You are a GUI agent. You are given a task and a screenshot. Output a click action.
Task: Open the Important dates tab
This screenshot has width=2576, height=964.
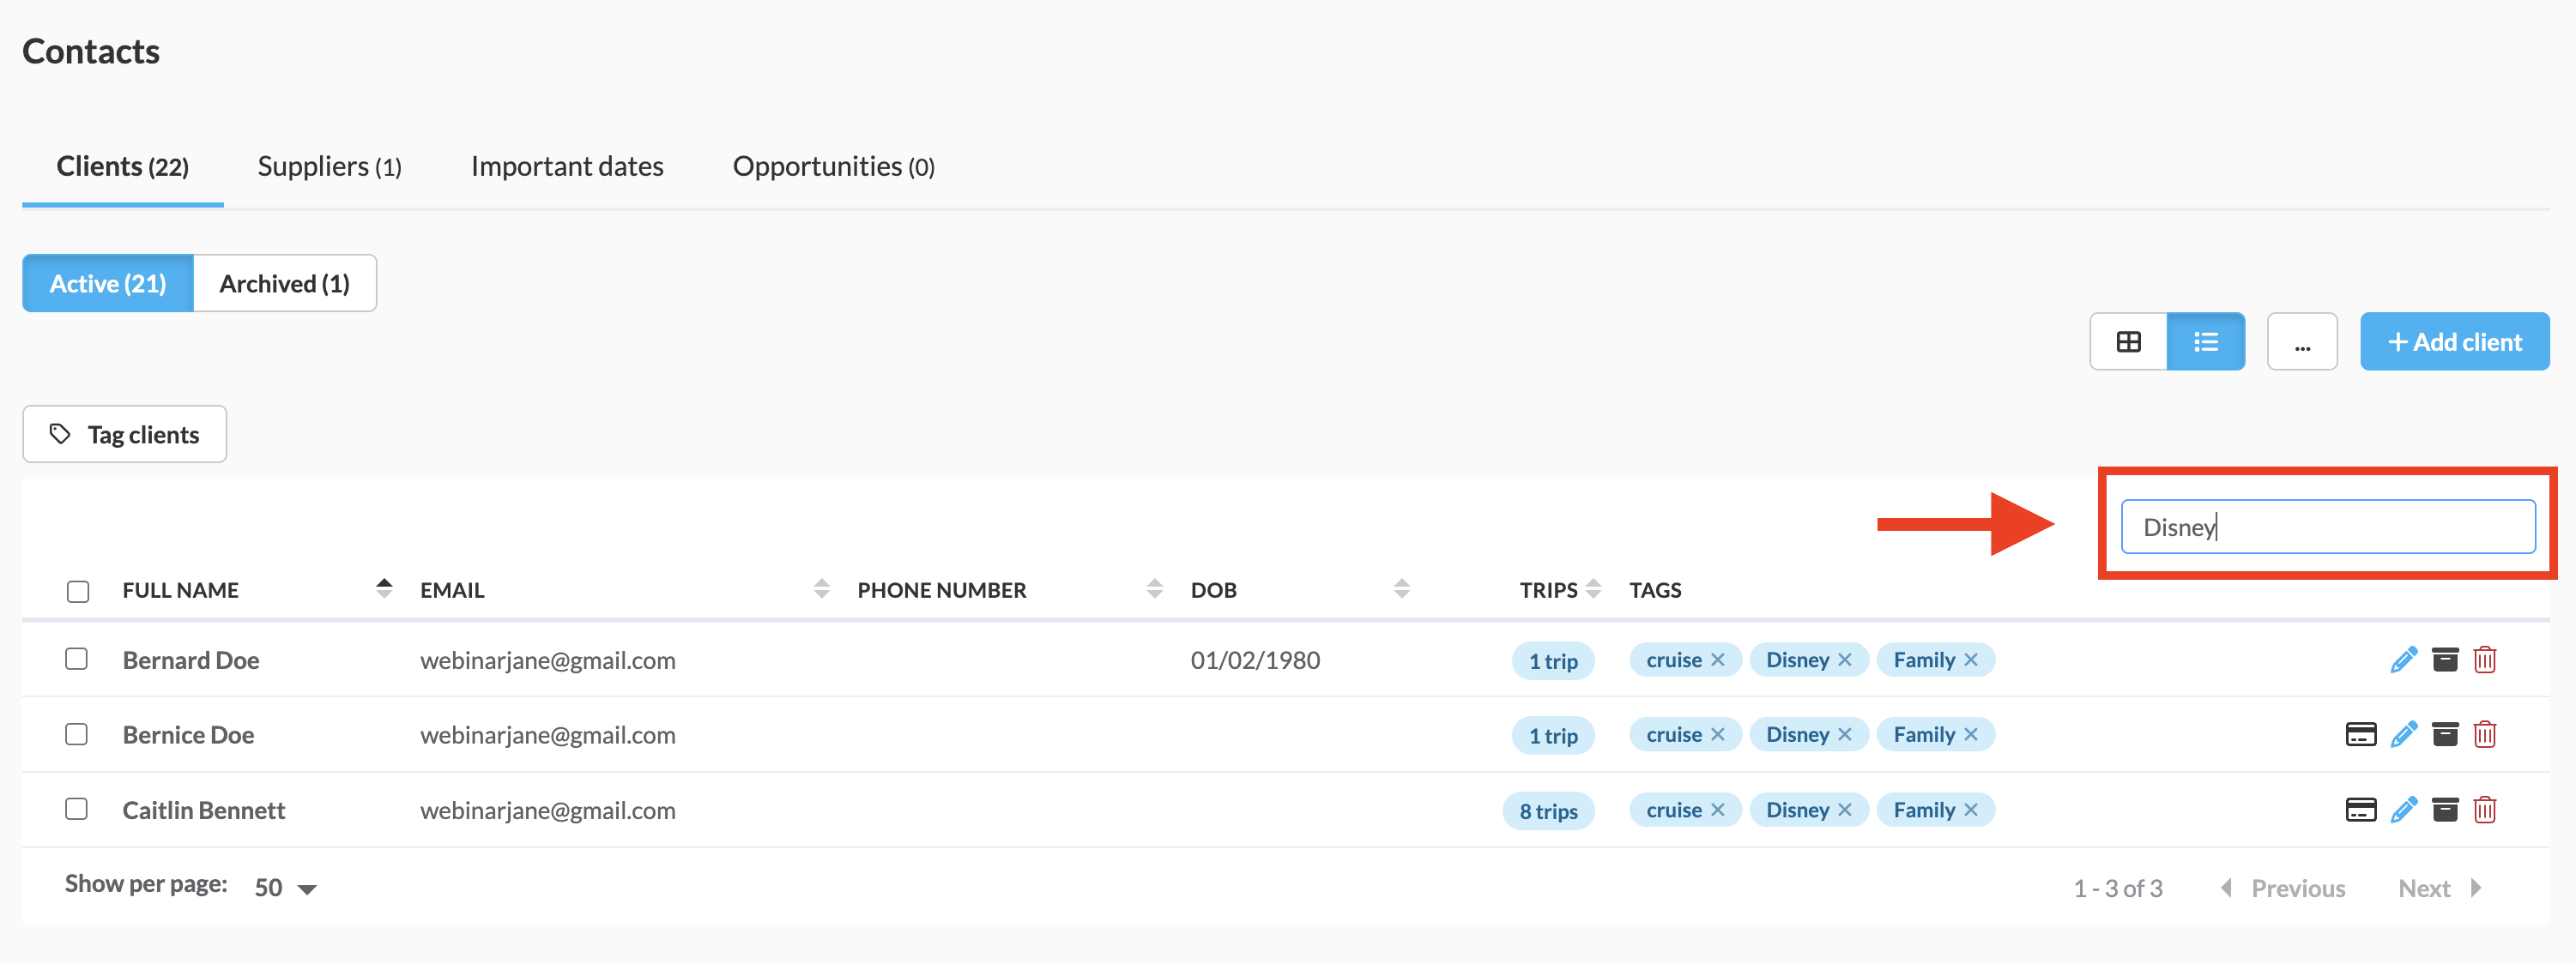point(567,167)
